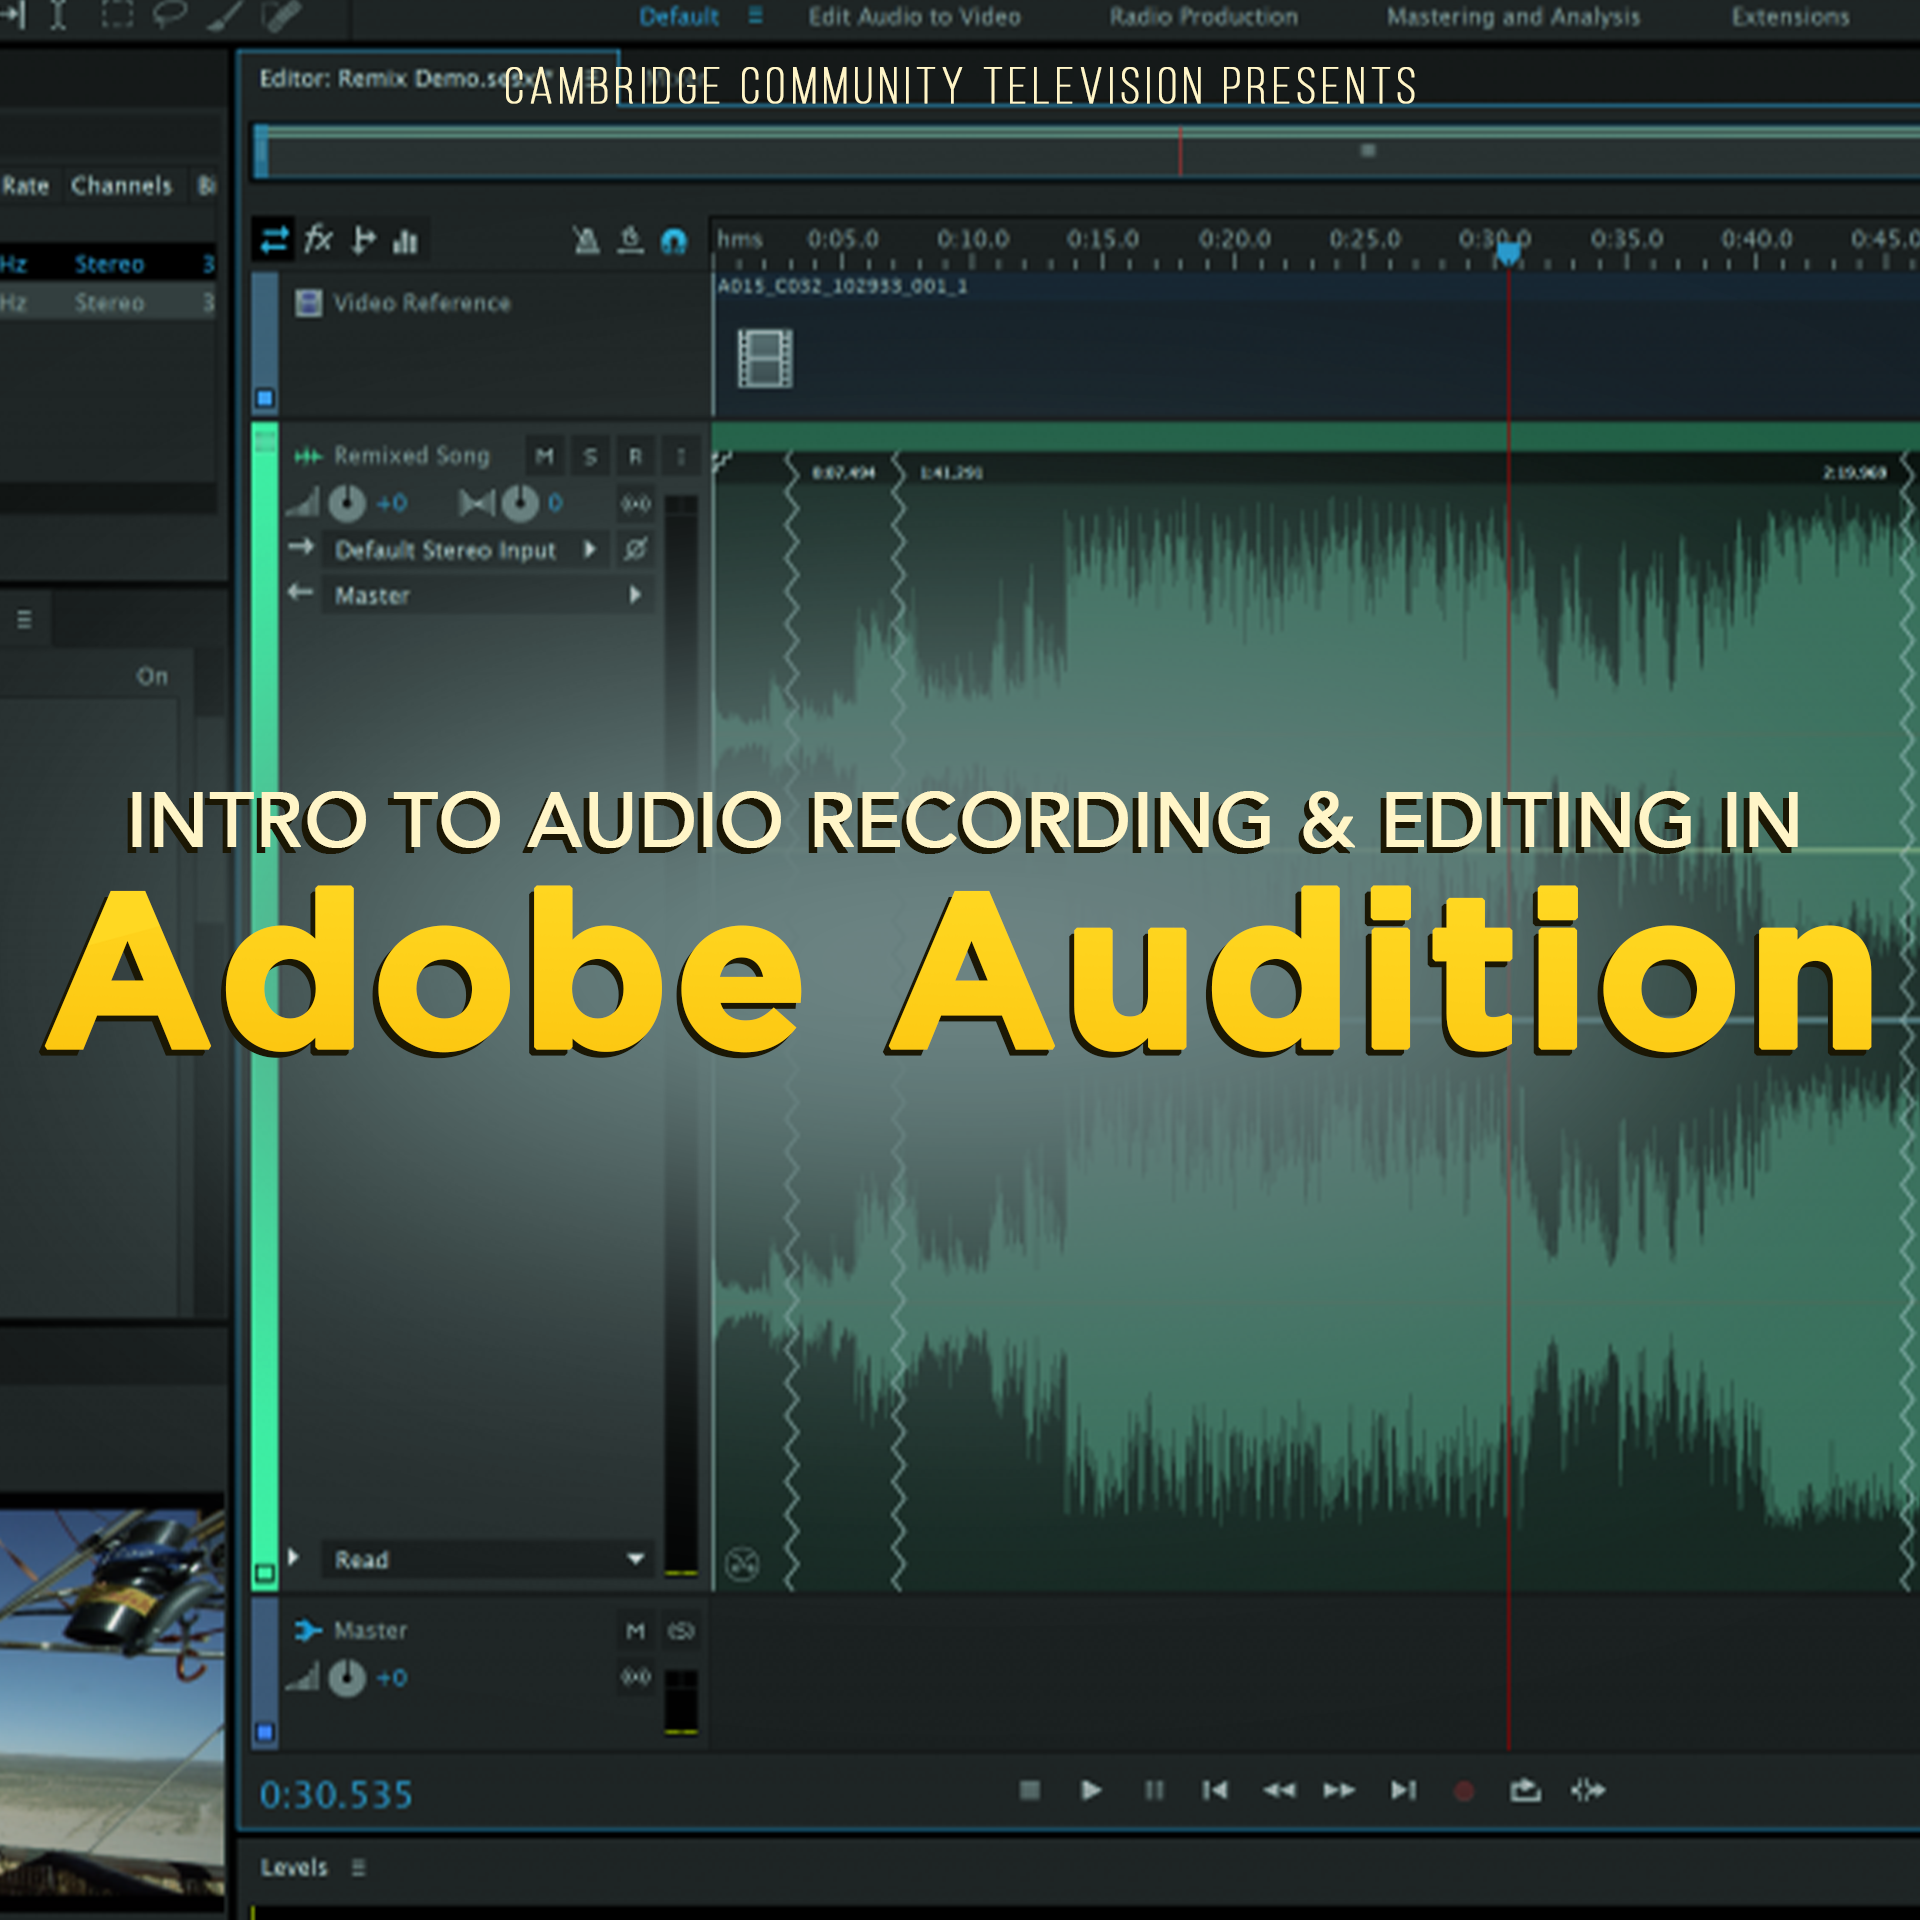Click the Rate column header
This screenshot has height=1920, width=1920.
pyautogui.click(x=26, y=185)
